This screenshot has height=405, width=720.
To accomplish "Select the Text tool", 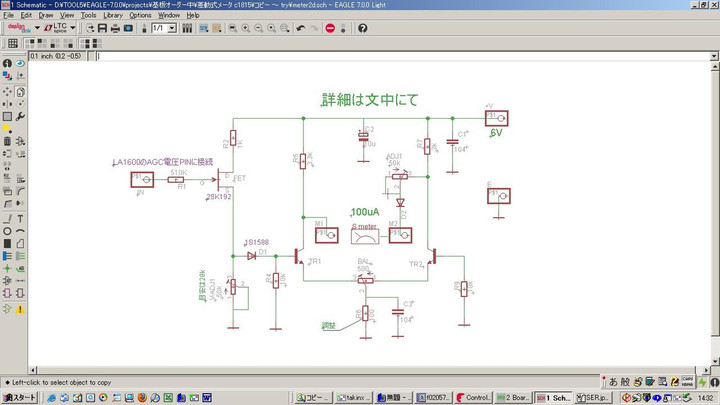I will [21, 219].
